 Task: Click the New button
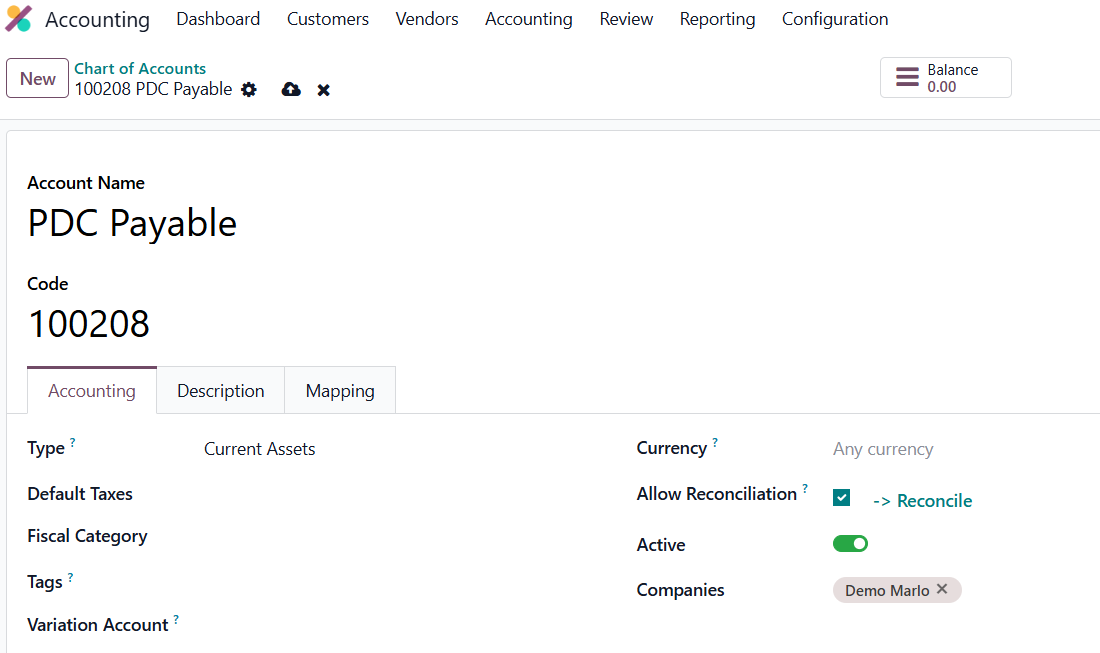tap(38, 78)
